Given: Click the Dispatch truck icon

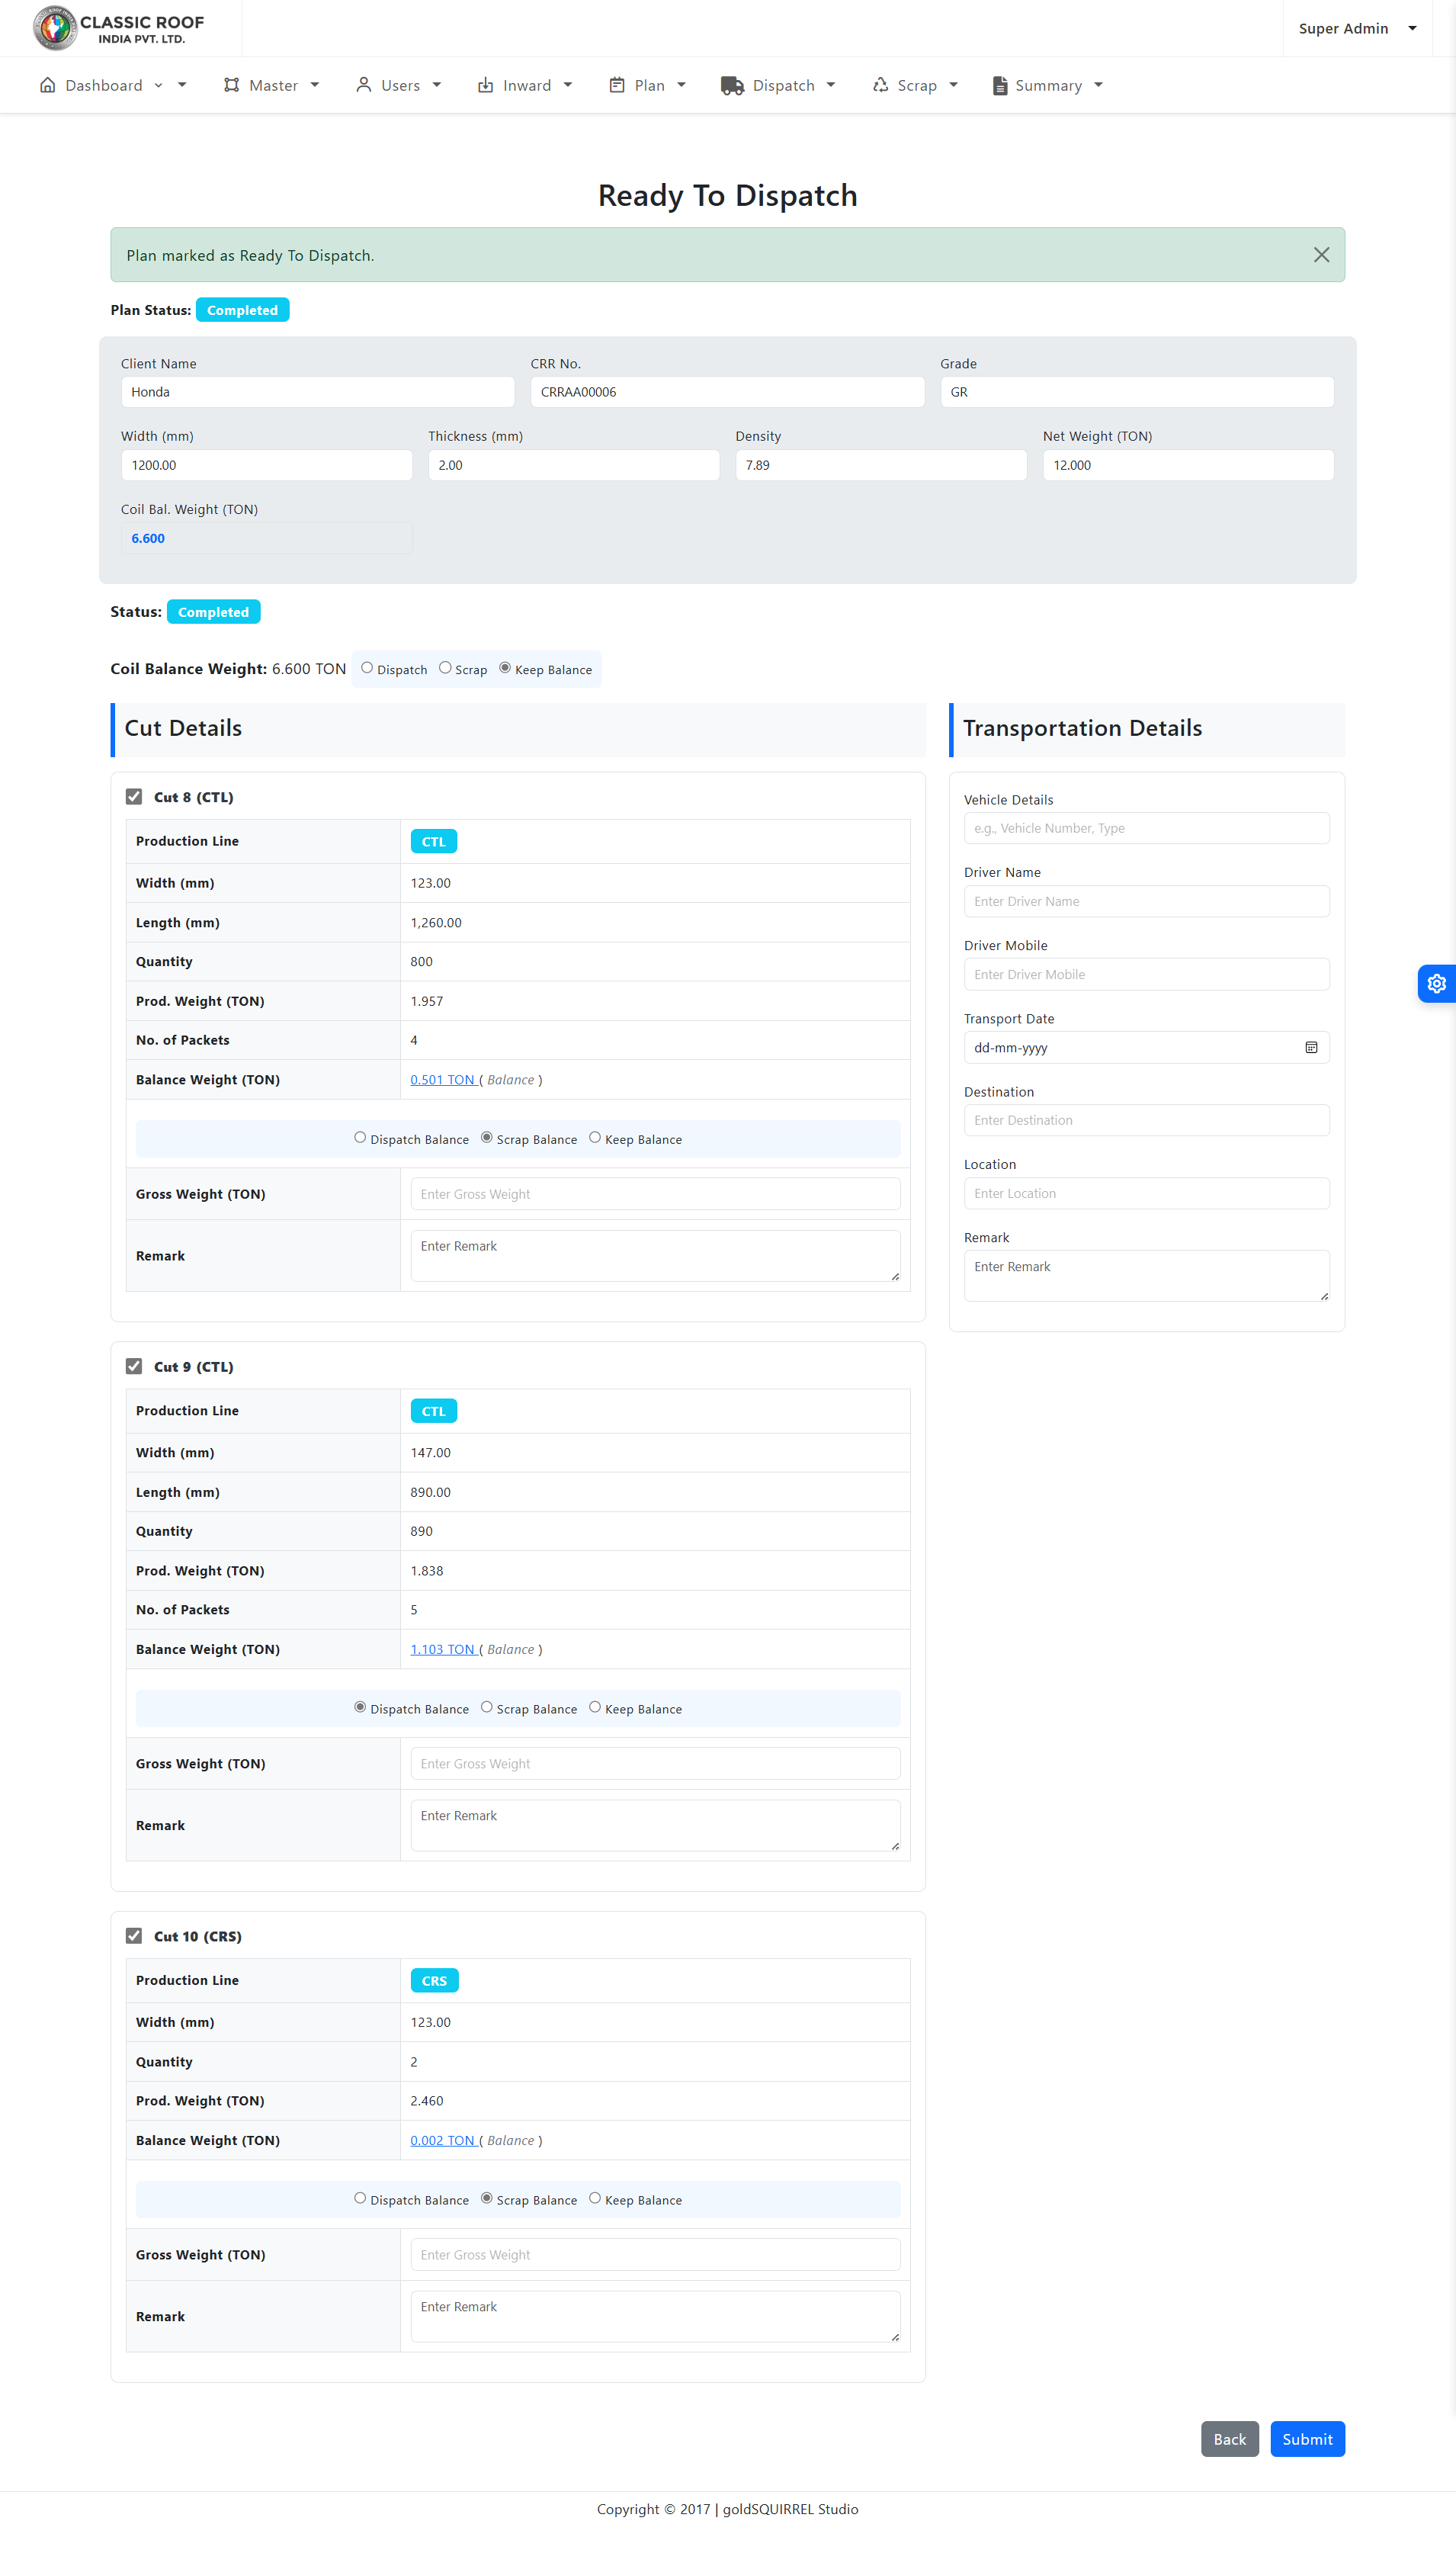Looking at the screenshot, I should click(732, 86).
